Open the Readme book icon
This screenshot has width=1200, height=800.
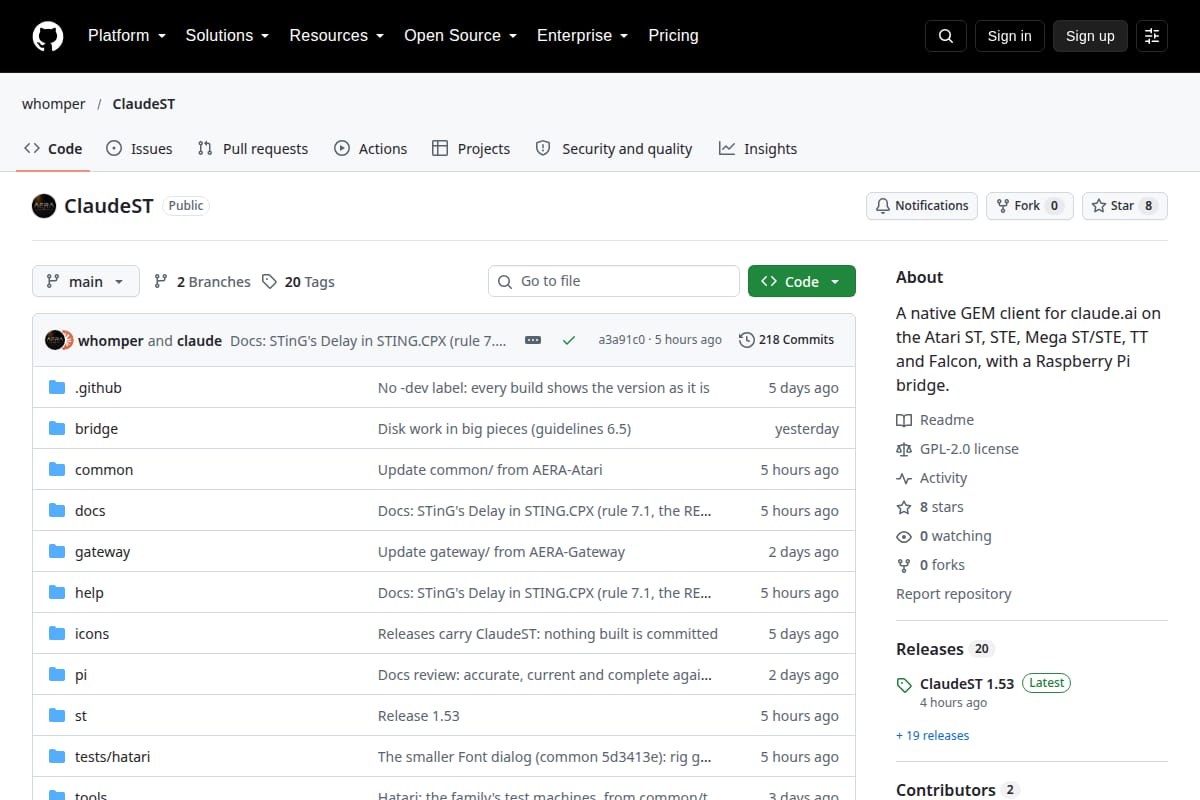[x=904, y=421]
